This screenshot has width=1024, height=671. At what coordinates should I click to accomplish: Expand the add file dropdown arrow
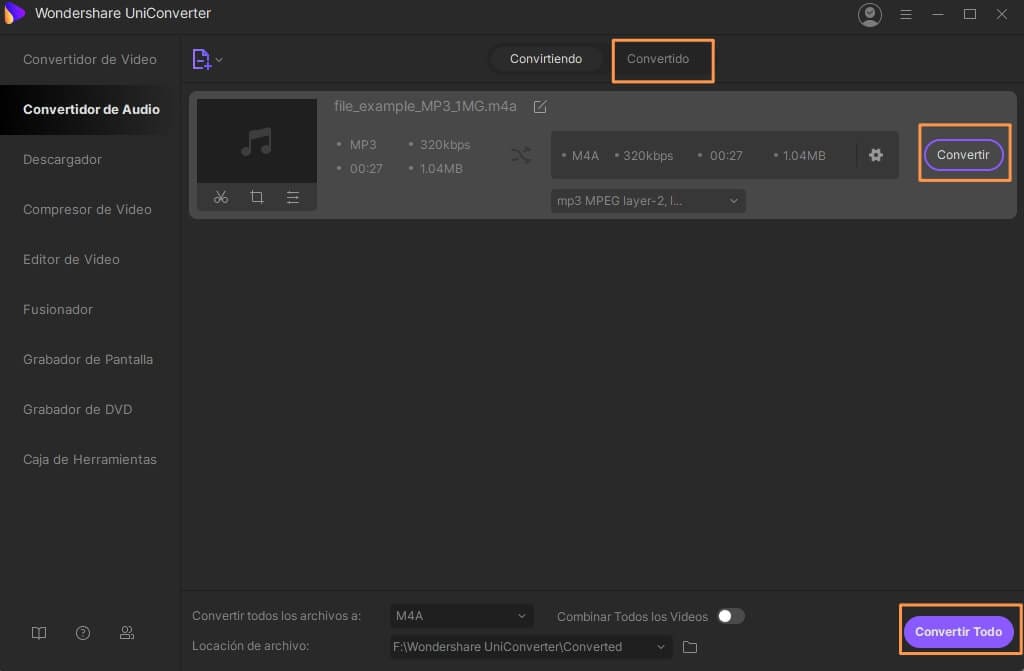(219, 60)
